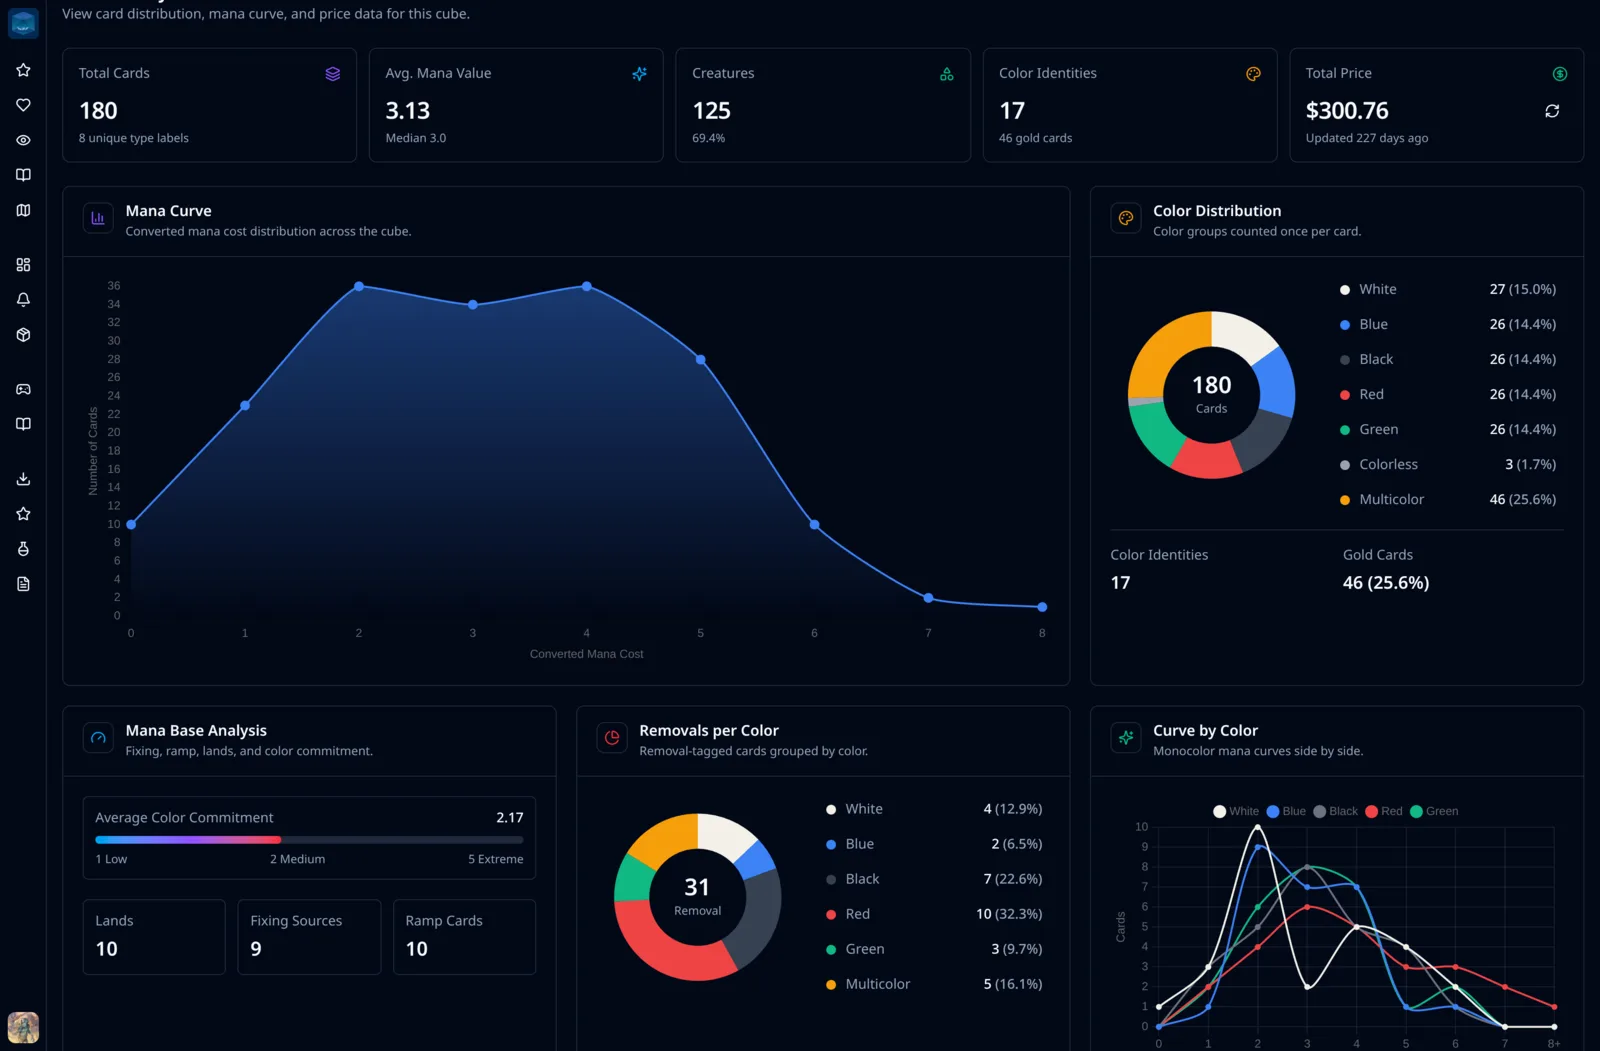This screenshot has width=1600, height=1051.
Task: Toggle Green series in Curve by Color legend
Action: 1434,811
